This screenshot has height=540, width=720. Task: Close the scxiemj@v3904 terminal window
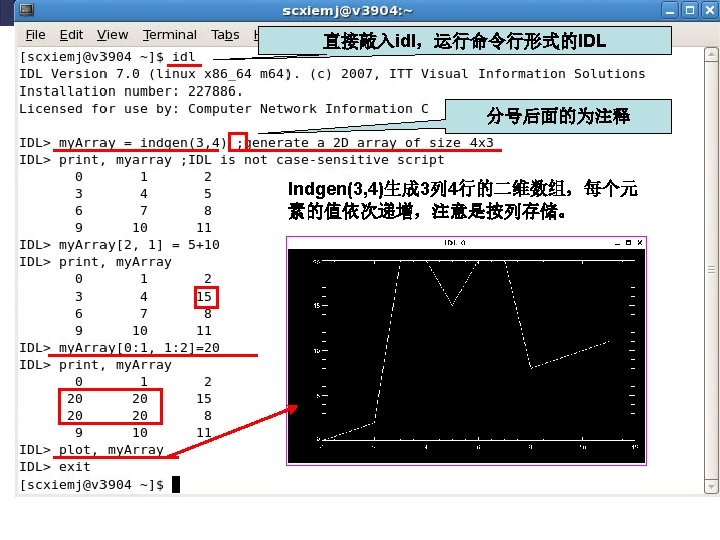coord(709,10)
